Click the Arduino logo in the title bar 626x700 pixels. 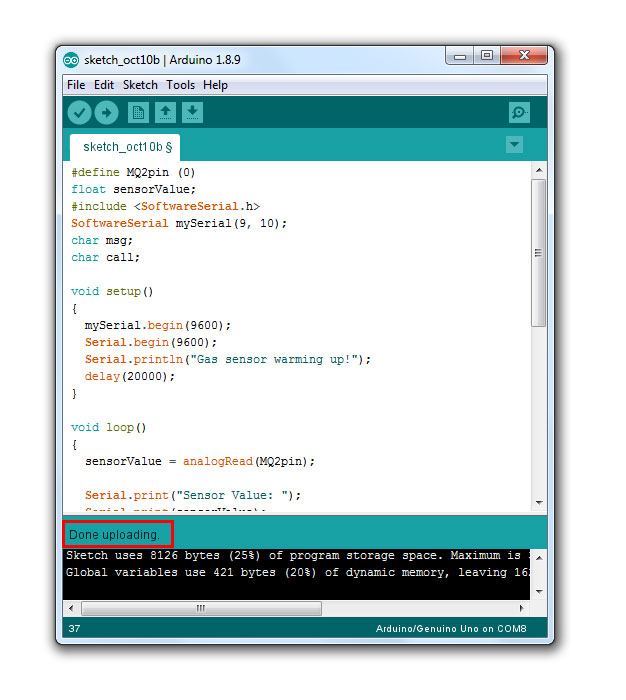(71, 60)
